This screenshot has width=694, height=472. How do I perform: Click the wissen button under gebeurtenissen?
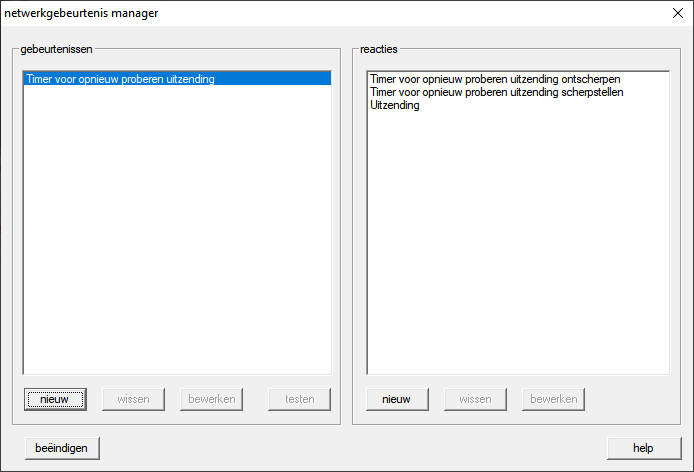(x=133, y=399)
